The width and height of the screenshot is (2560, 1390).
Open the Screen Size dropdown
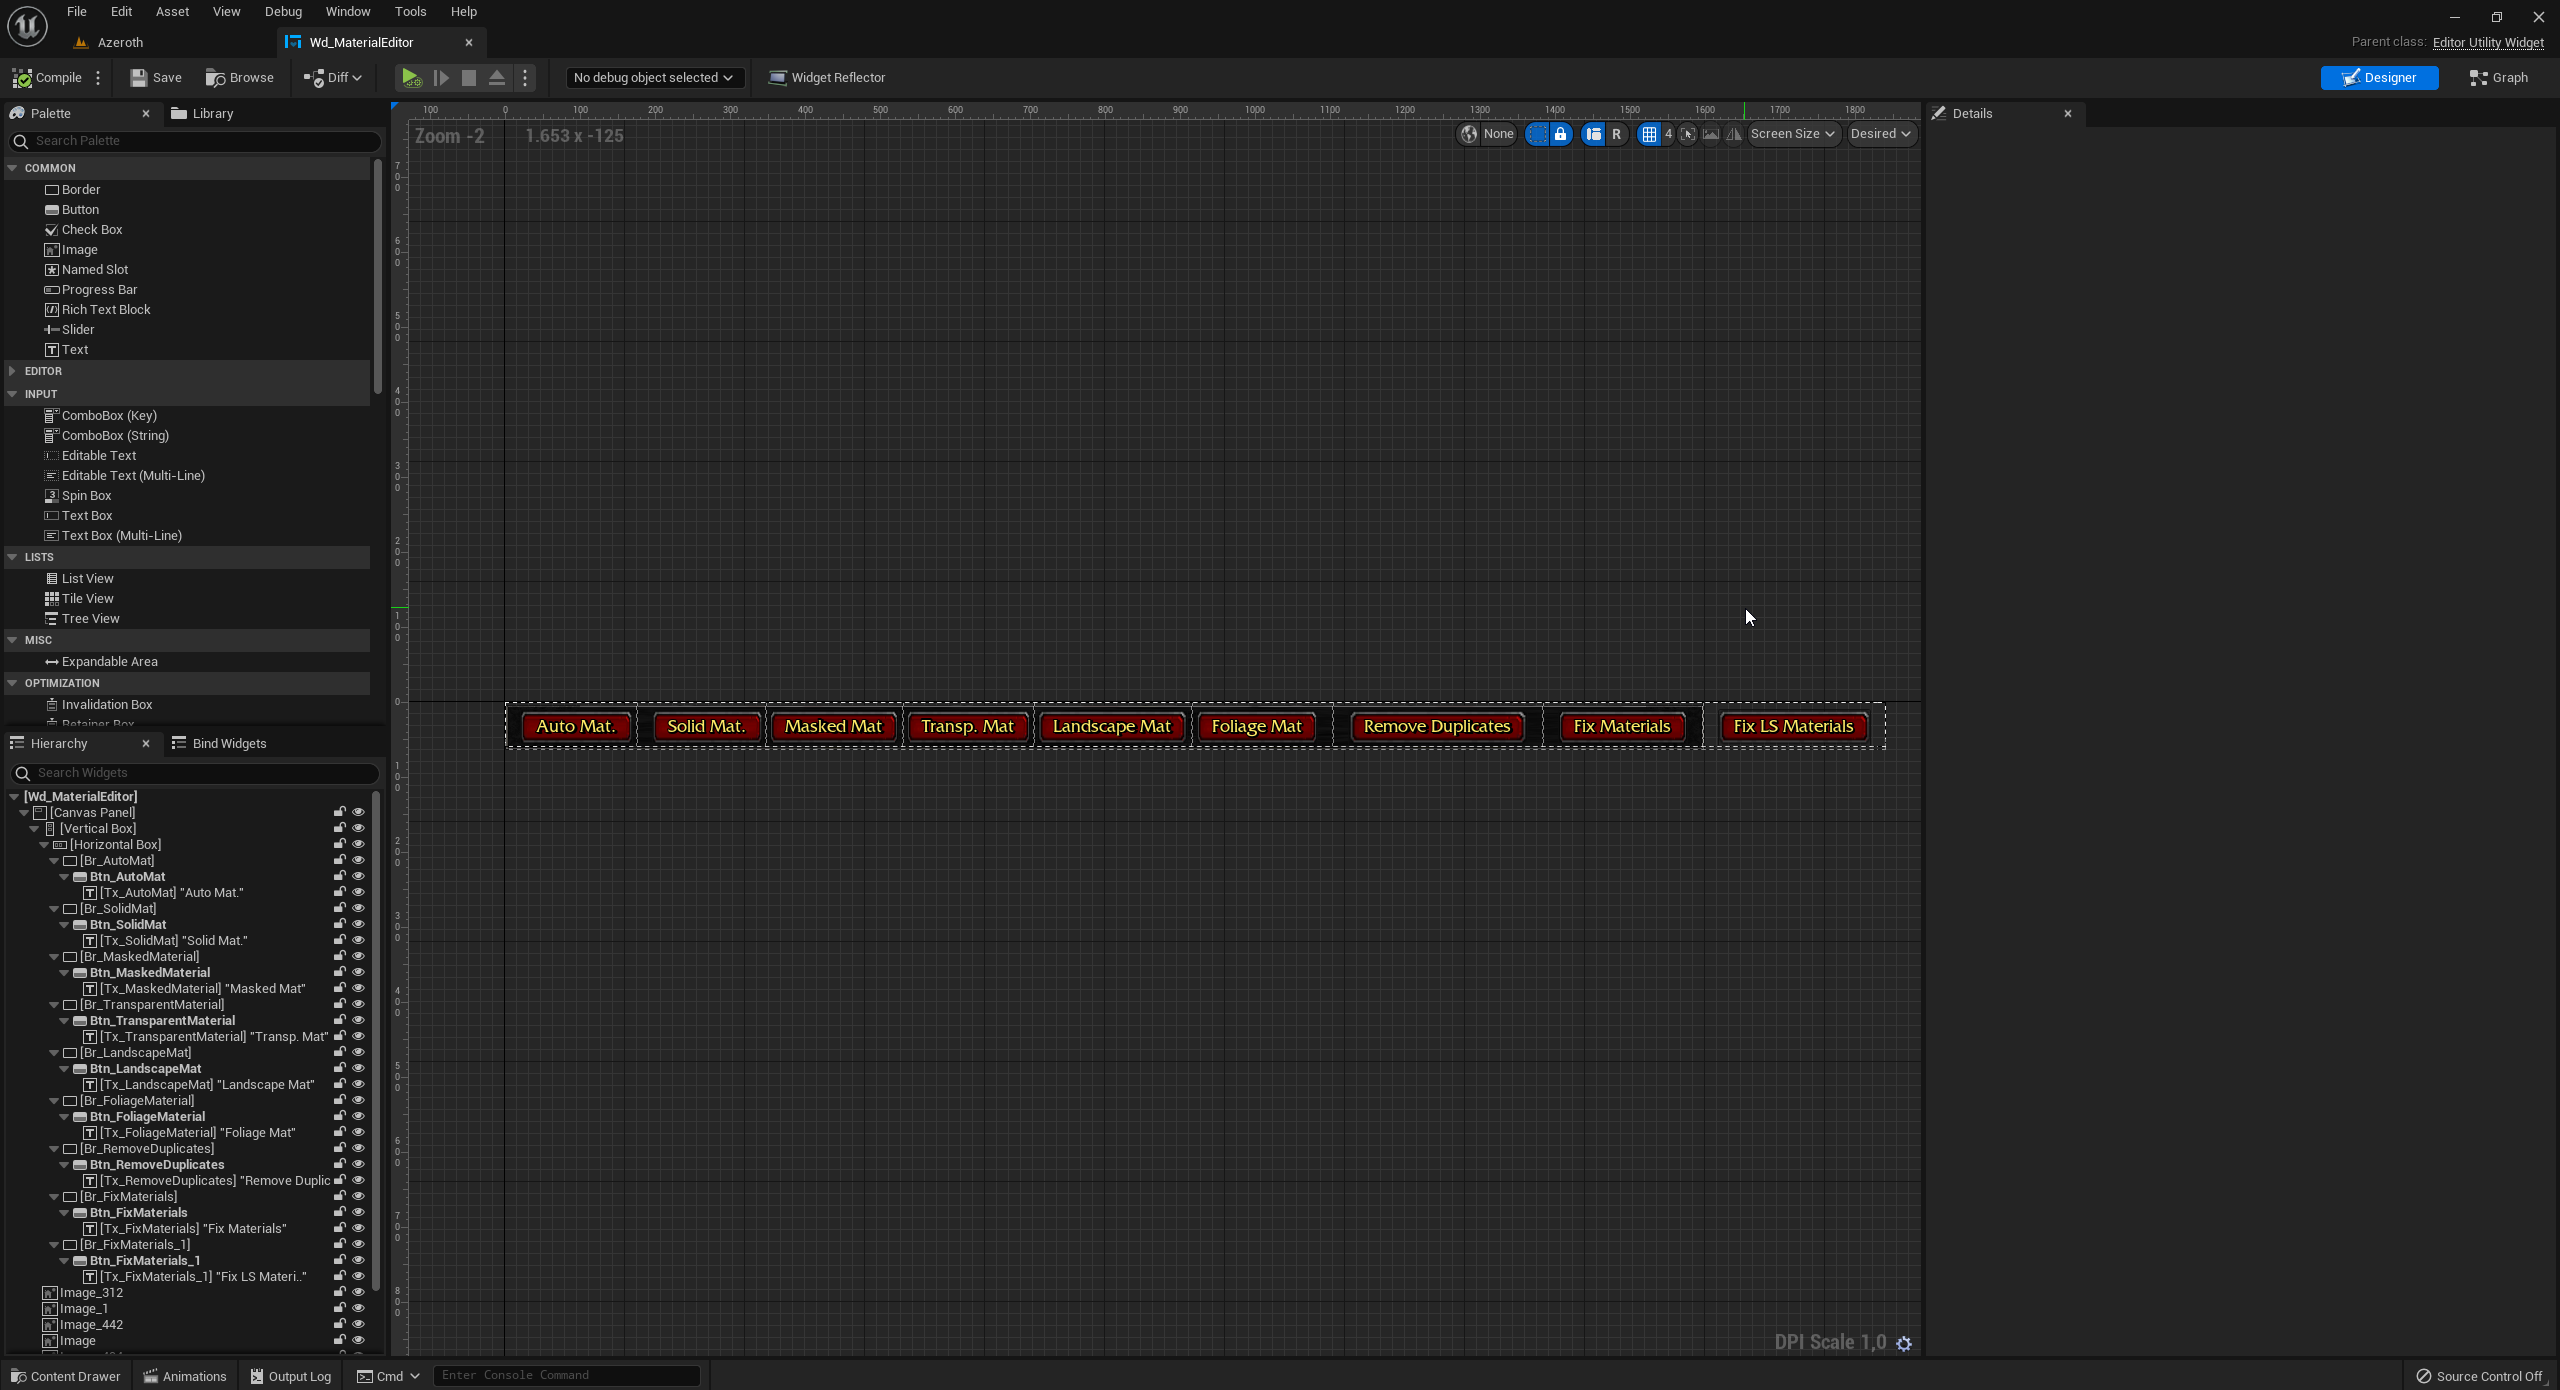tap(1792, 134)
